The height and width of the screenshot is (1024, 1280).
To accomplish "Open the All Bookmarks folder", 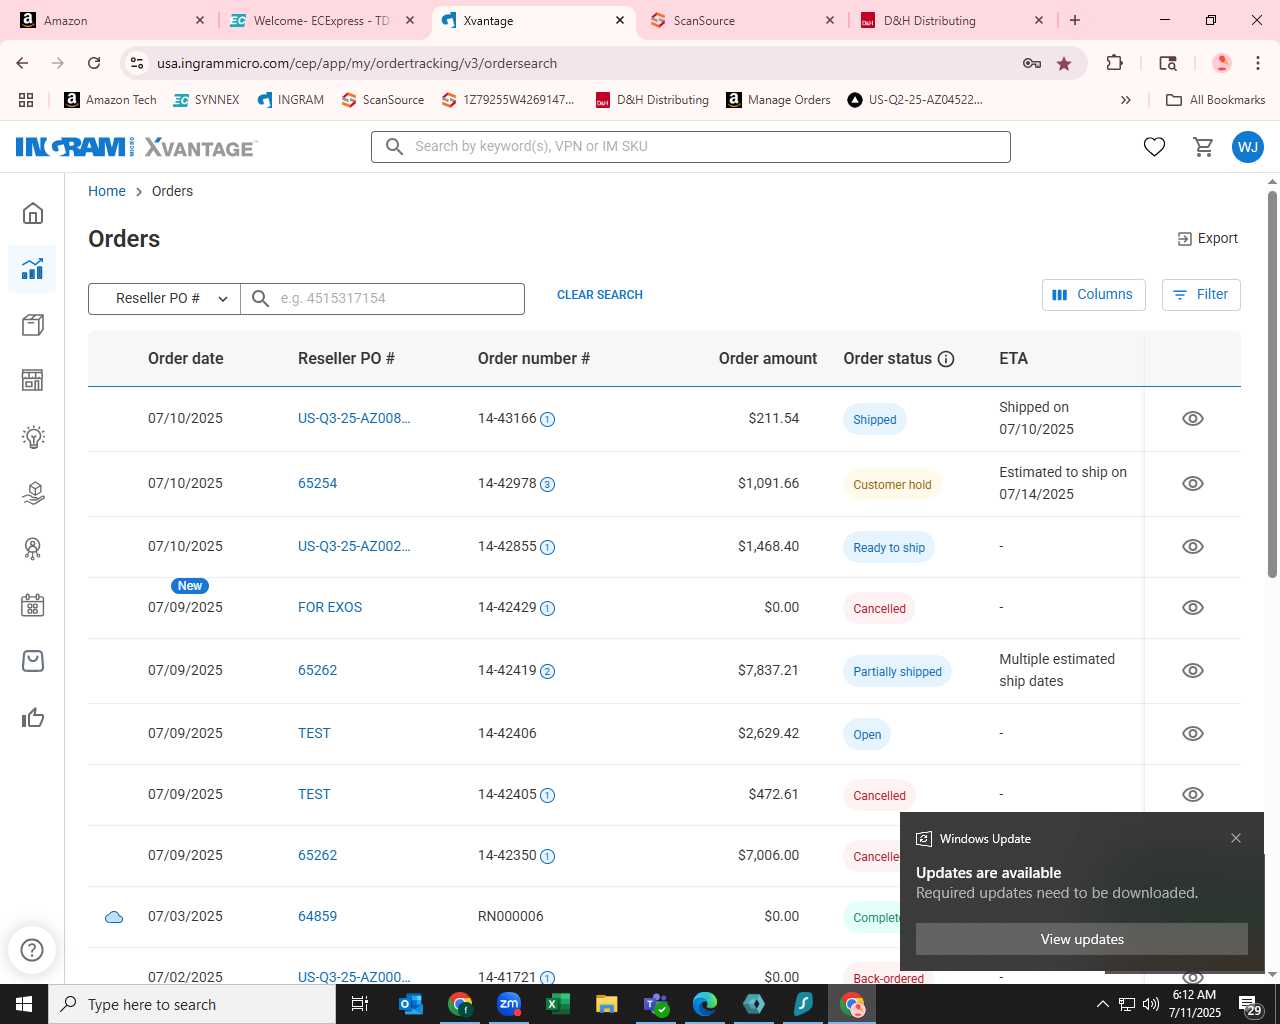I will 1216,100.
